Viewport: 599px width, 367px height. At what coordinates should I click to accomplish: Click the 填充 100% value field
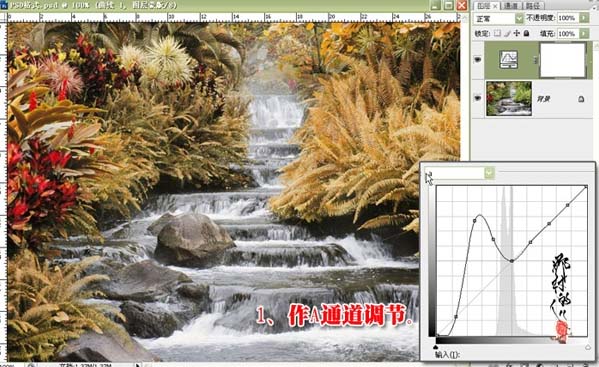[x=568, y=34]
